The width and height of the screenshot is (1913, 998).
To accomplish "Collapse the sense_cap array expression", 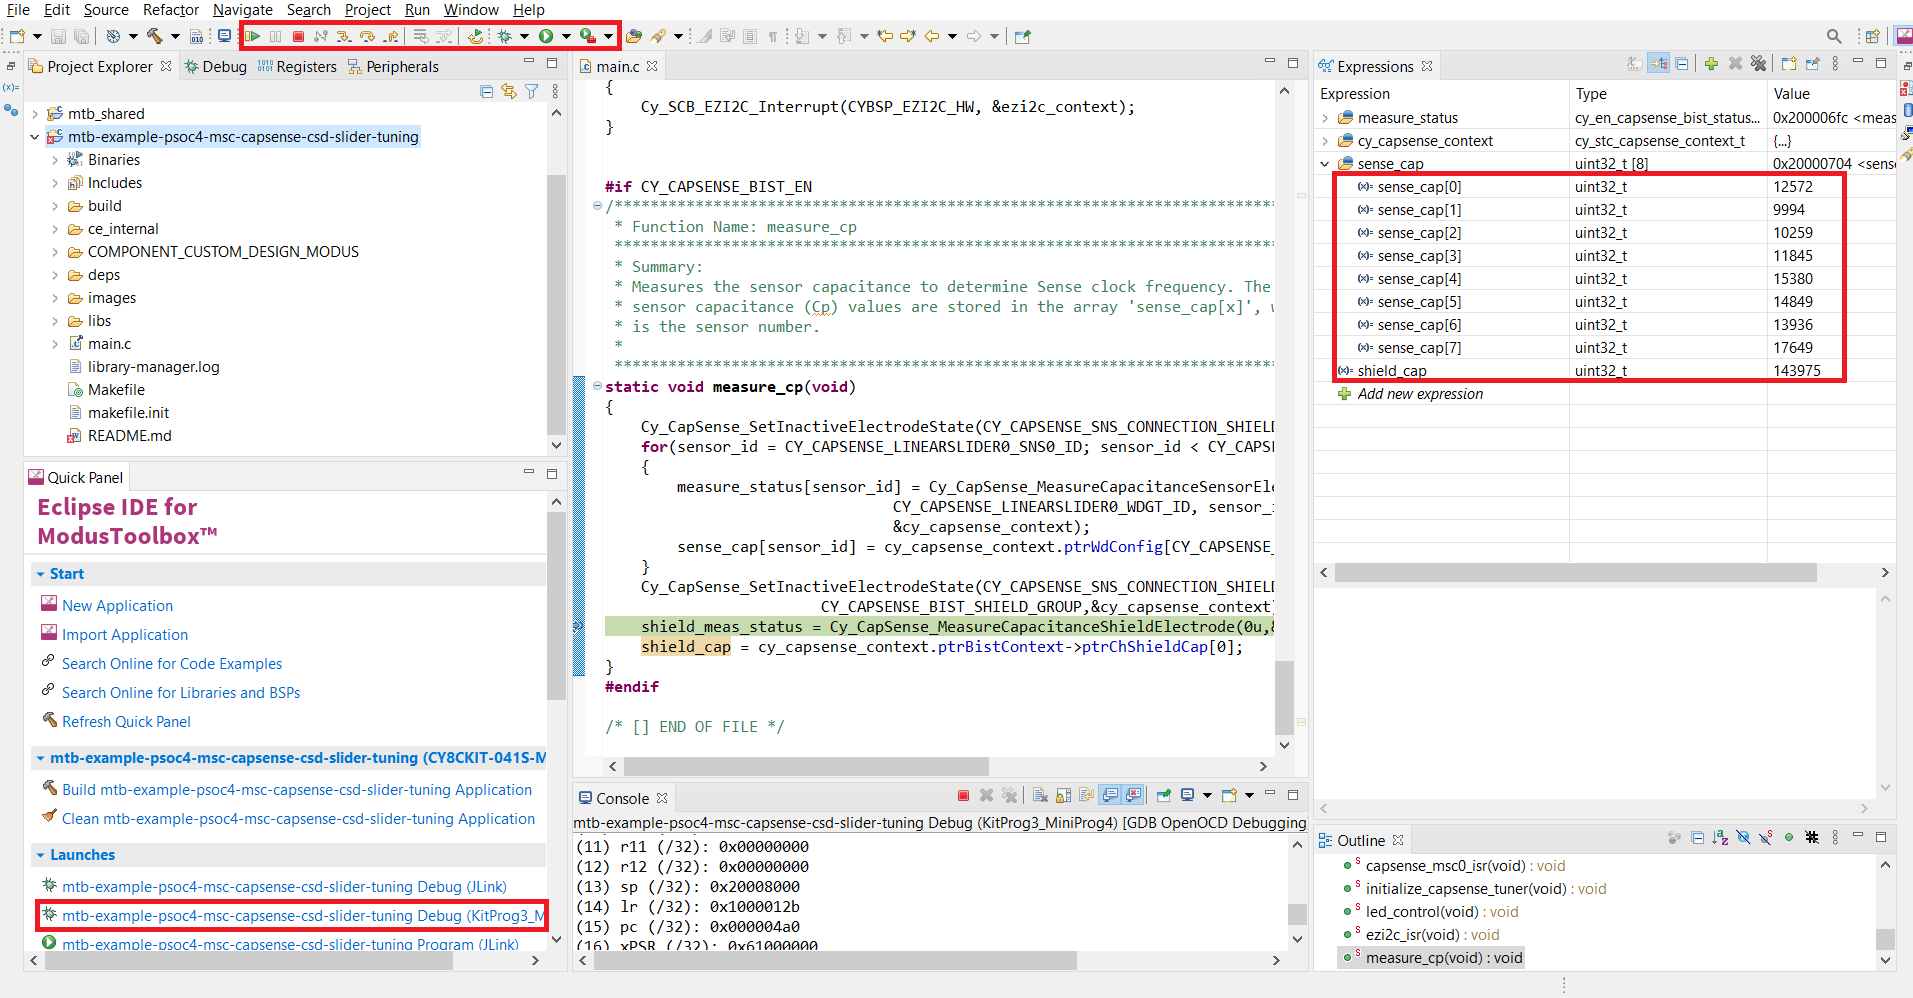I will 1325,164.
